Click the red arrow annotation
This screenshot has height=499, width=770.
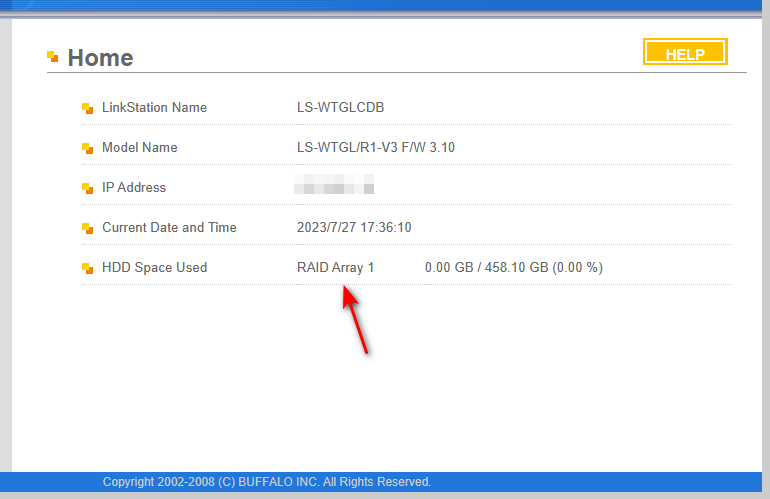[356, 320]
